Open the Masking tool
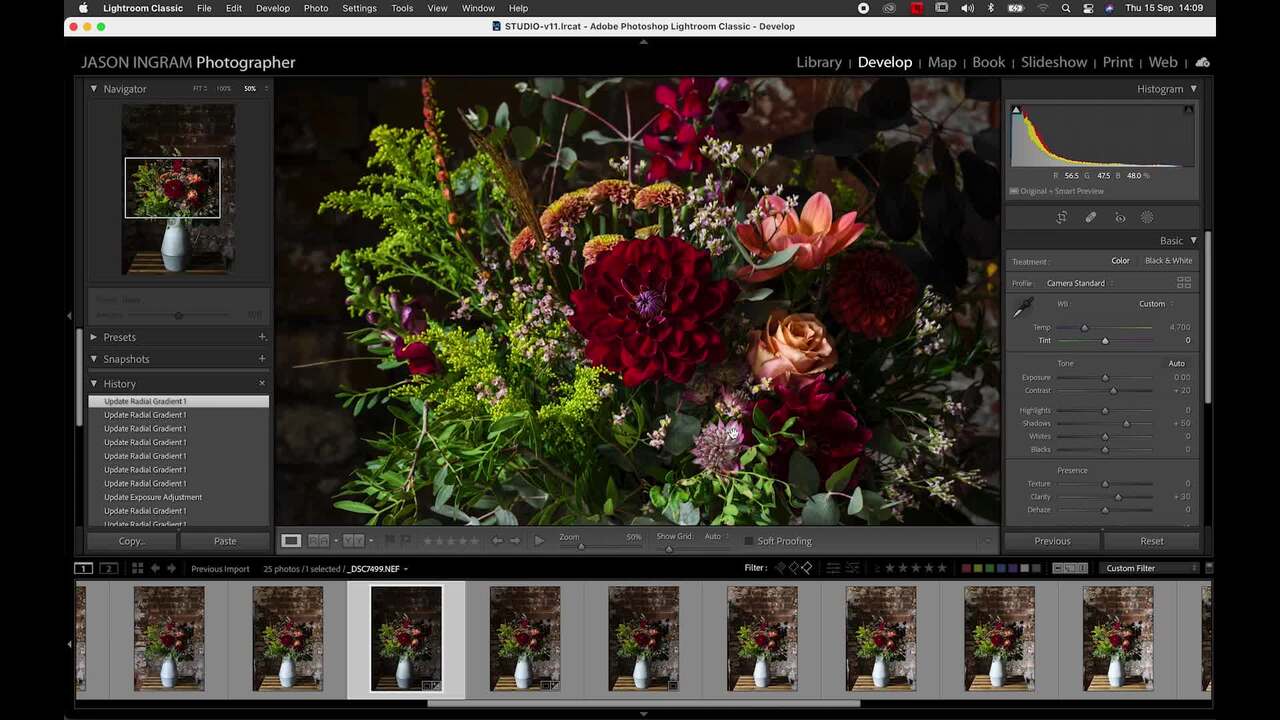Screen dimensions: 1280x720 coord(1147,217)
